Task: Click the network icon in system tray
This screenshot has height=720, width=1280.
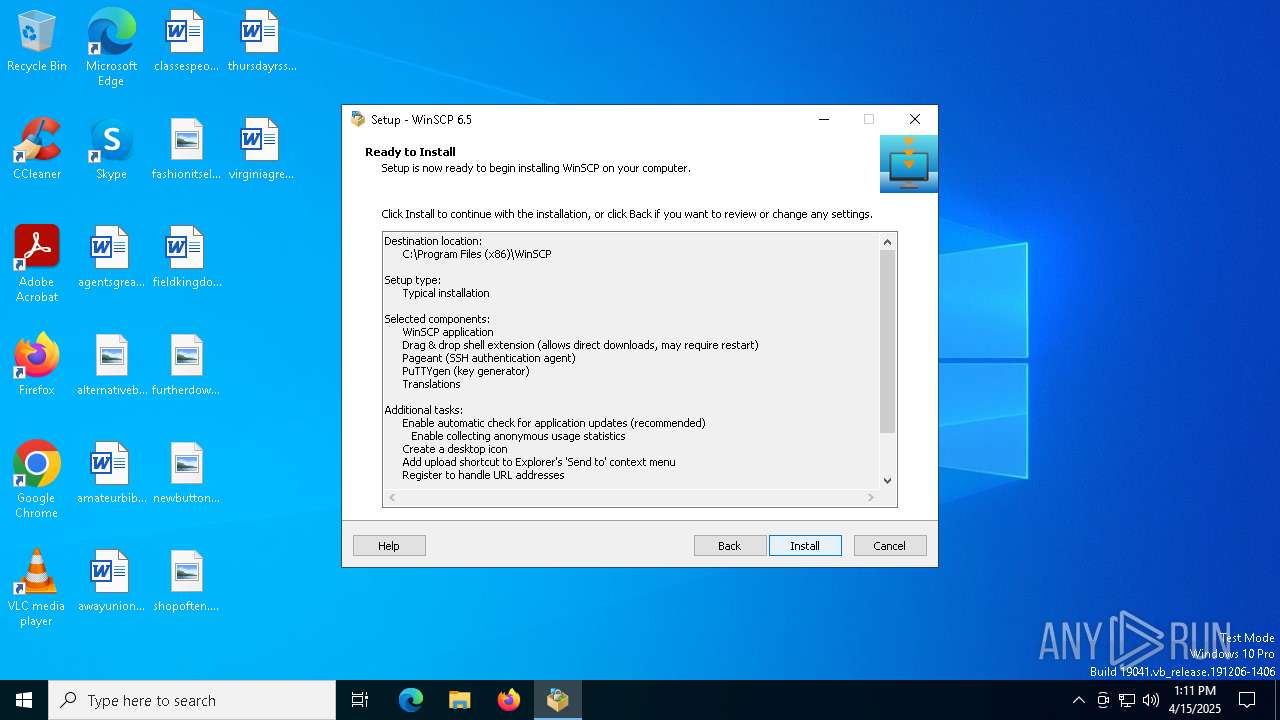Action: (1127, 700)
